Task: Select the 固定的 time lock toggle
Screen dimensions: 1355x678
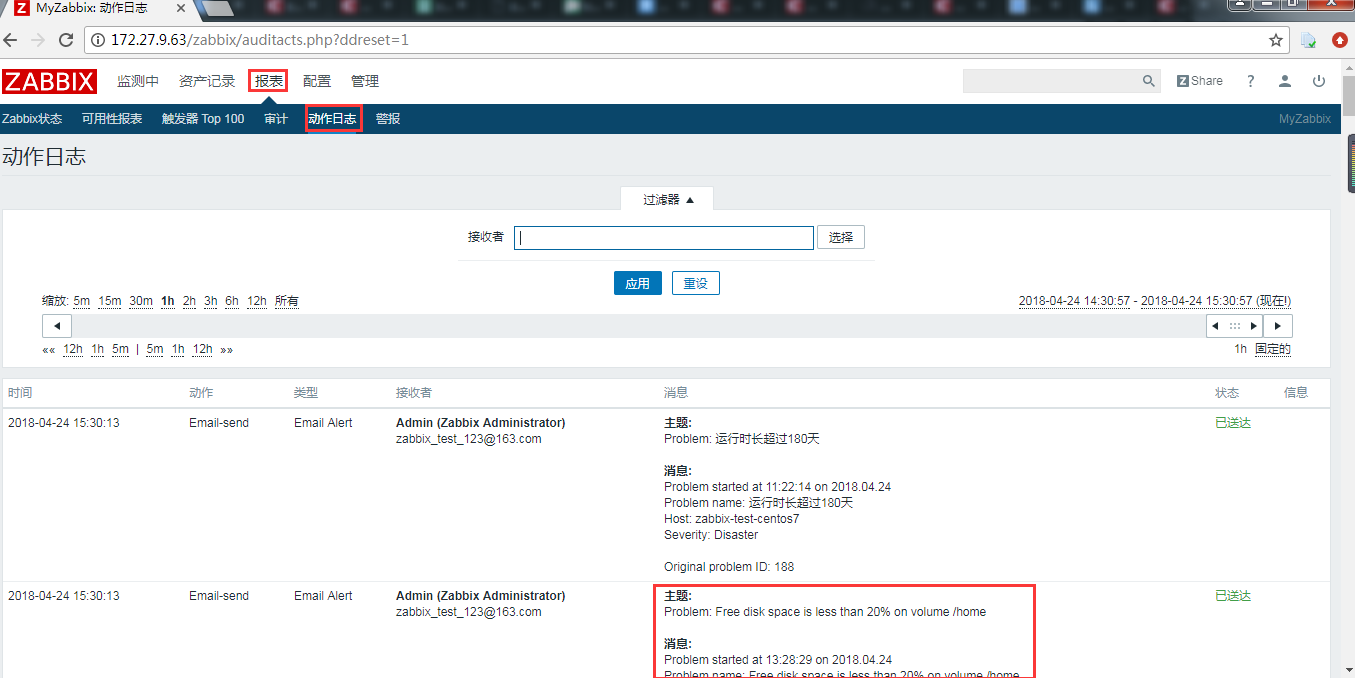Action: (1272, 349)
